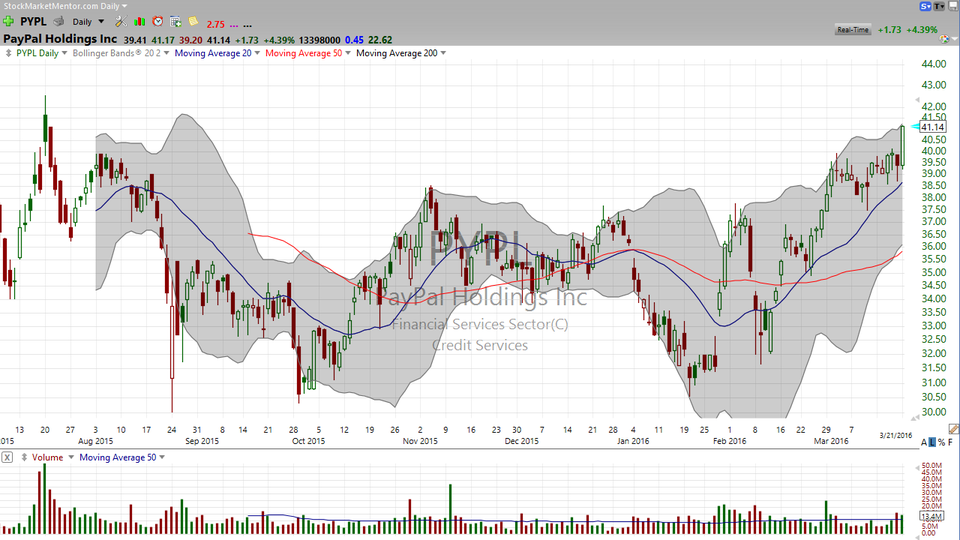
Task: Click the save layout floppy icon
Action: coord(953,6)
